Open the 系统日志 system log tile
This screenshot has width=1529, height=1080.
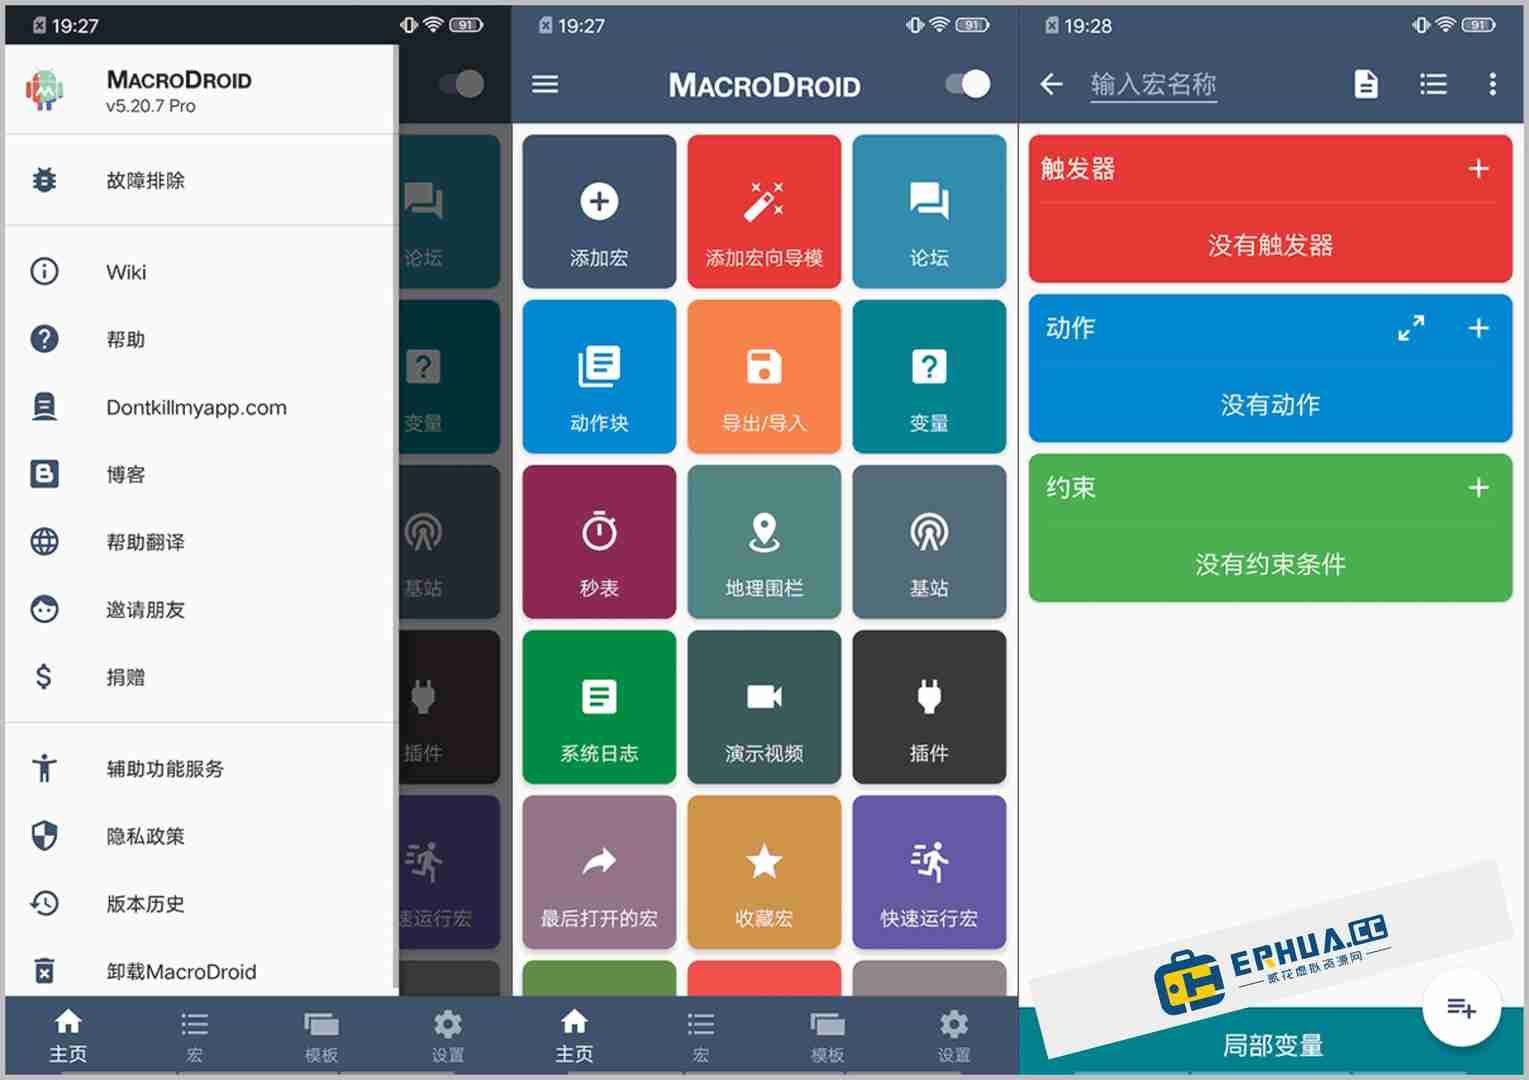click(x=599, y=707)
